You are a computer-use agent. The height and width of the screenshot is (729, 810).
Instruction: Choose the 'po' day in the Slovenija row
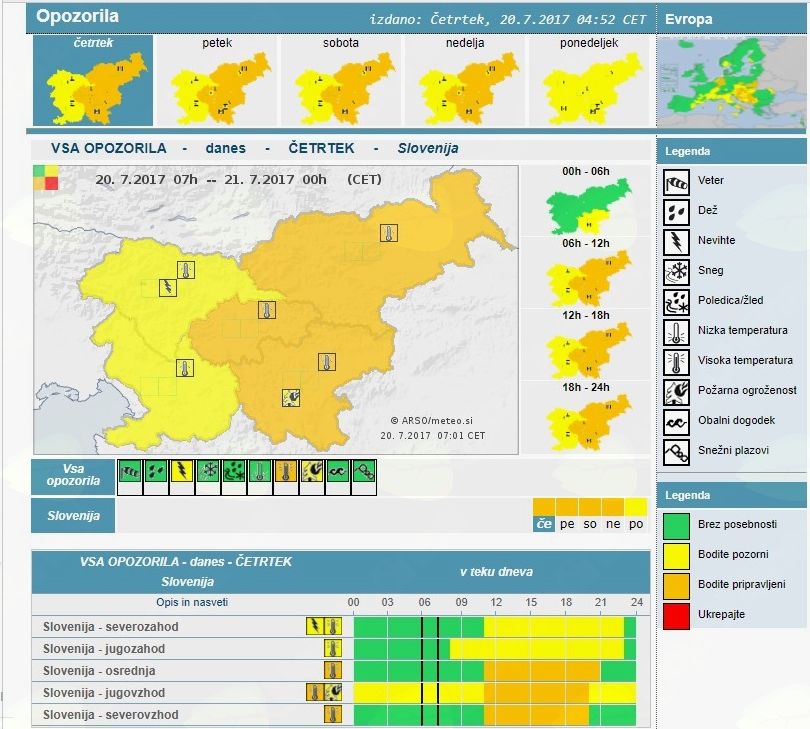(636, 523)
